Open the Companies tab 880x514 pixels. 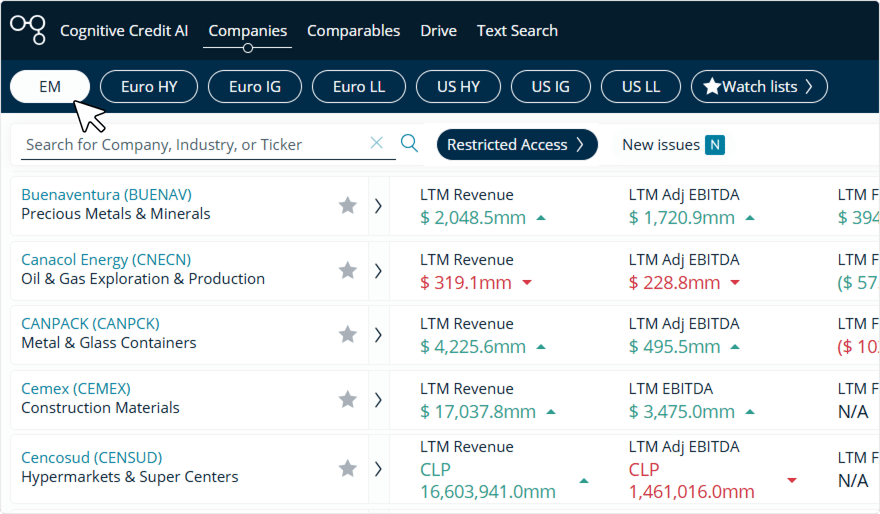[248, 31]
